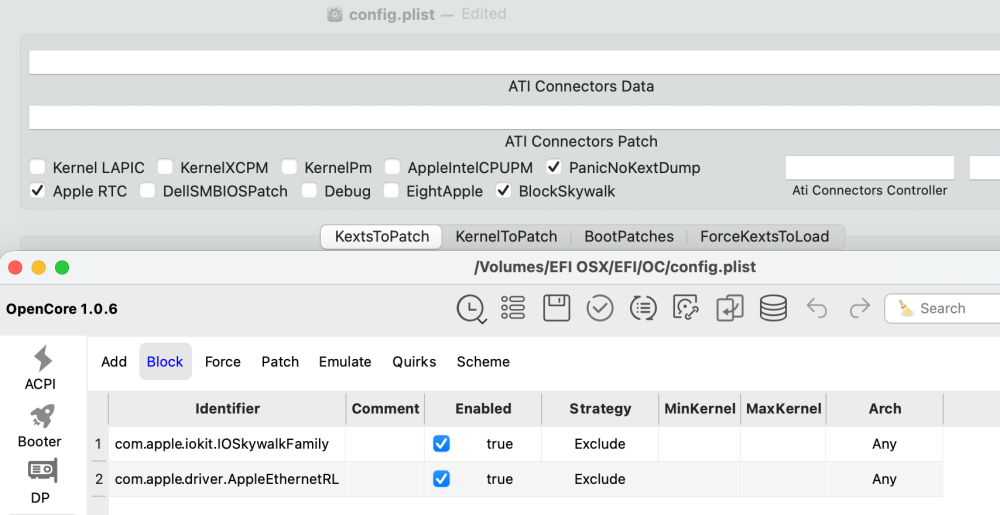Screen dimensions: 1000x515
Task: Click the MaxKernel column header
Action: [x=783, y=409]
